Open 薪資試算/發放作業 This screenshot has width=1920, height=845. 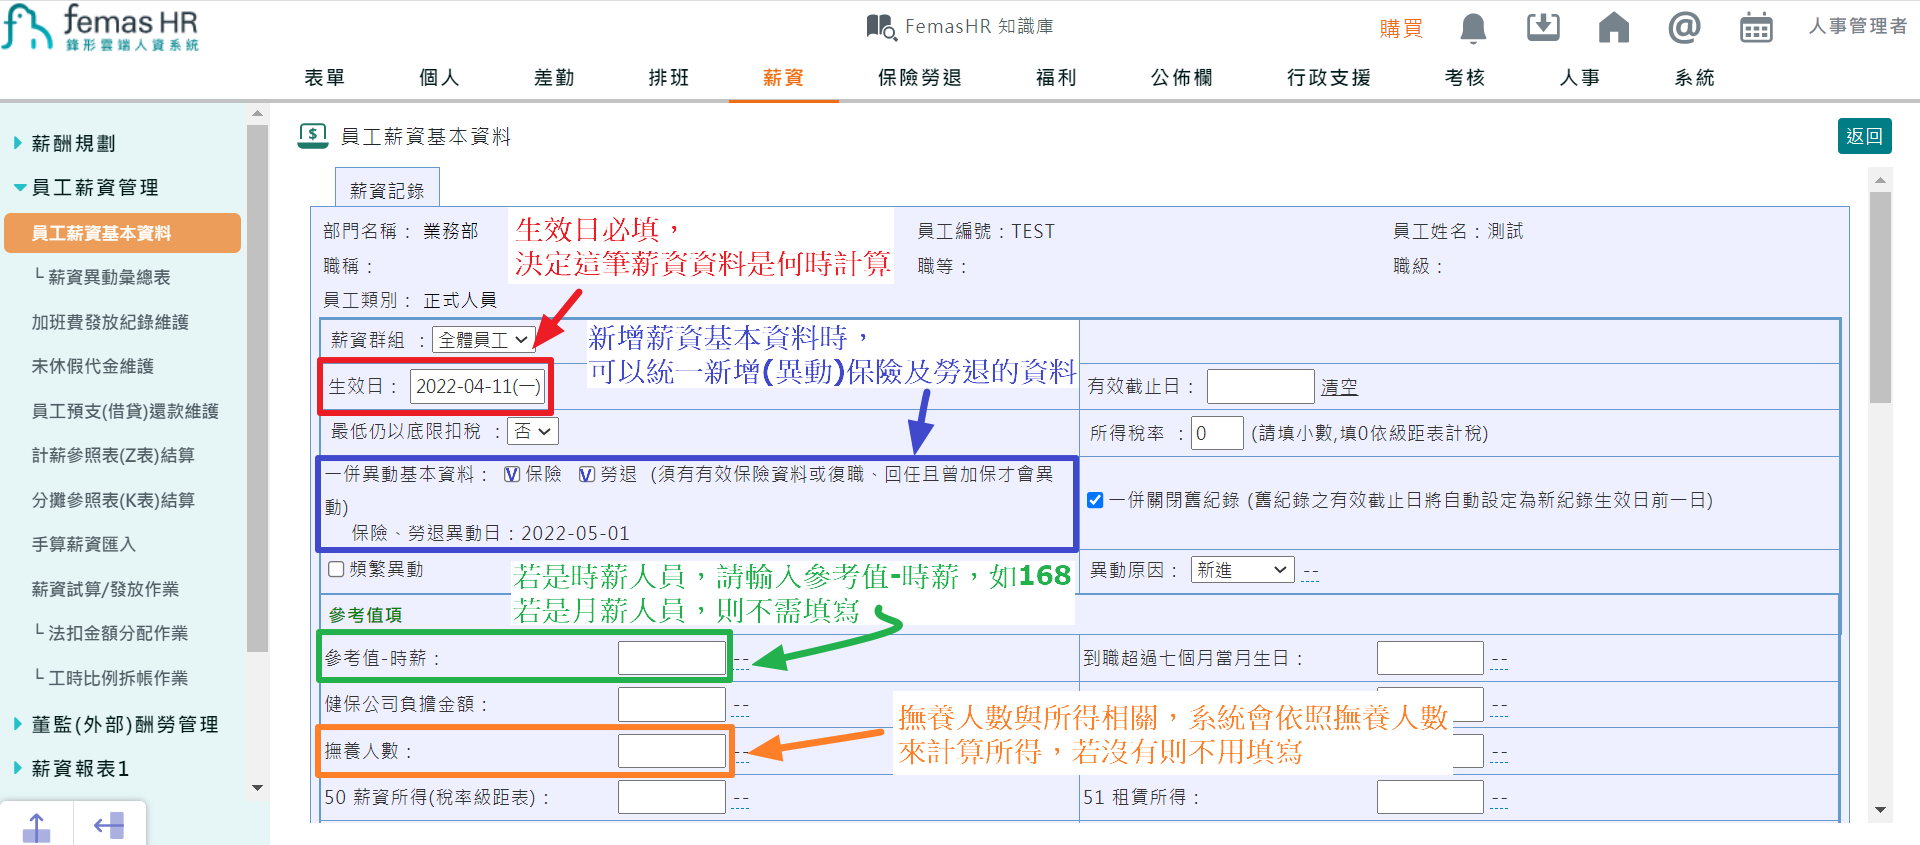tap(105, 589)
